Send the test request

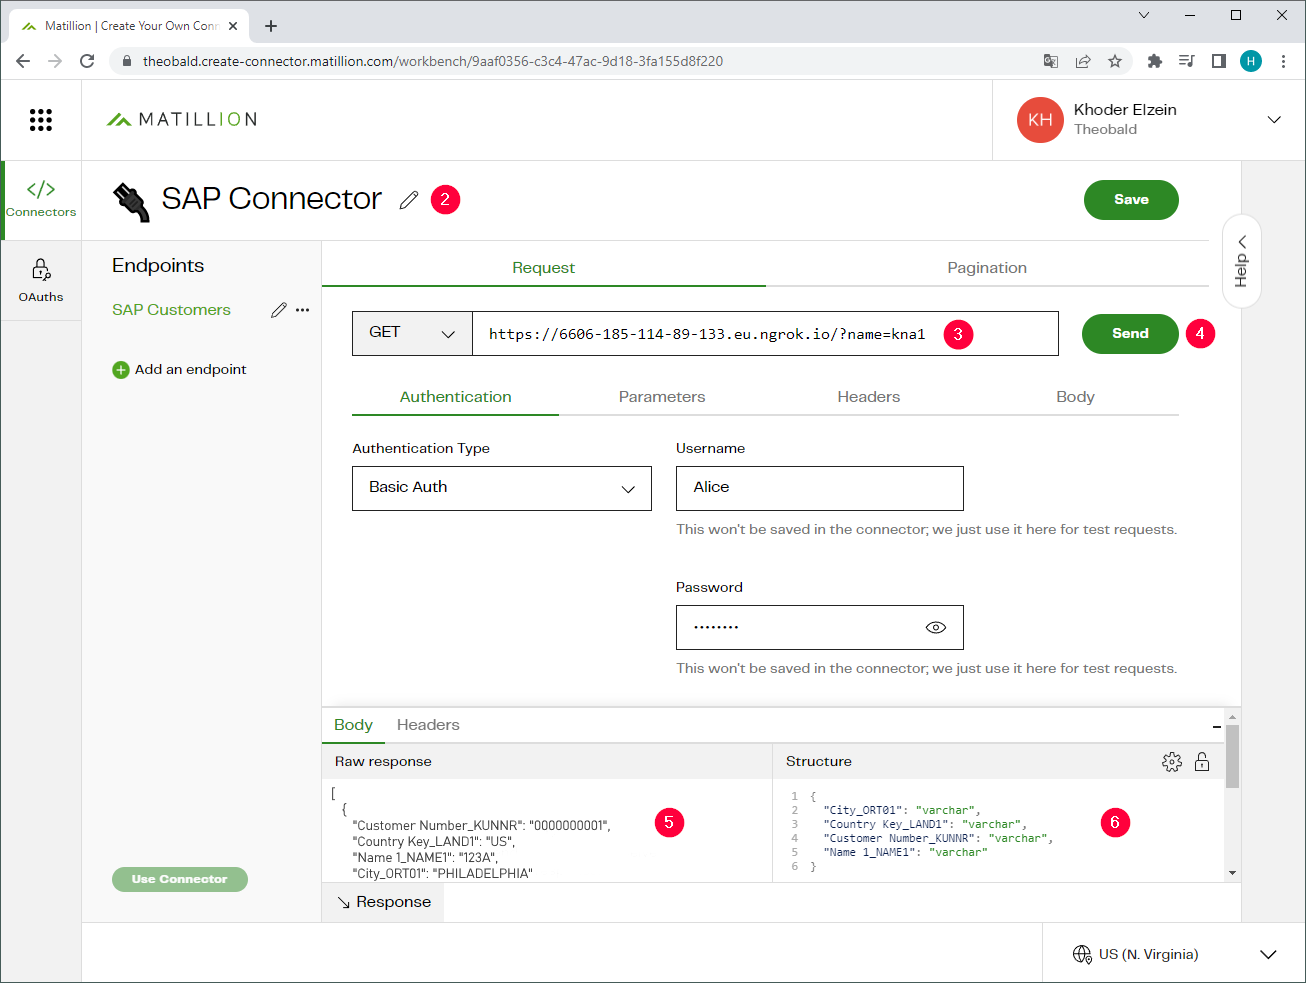point(1130,334)
